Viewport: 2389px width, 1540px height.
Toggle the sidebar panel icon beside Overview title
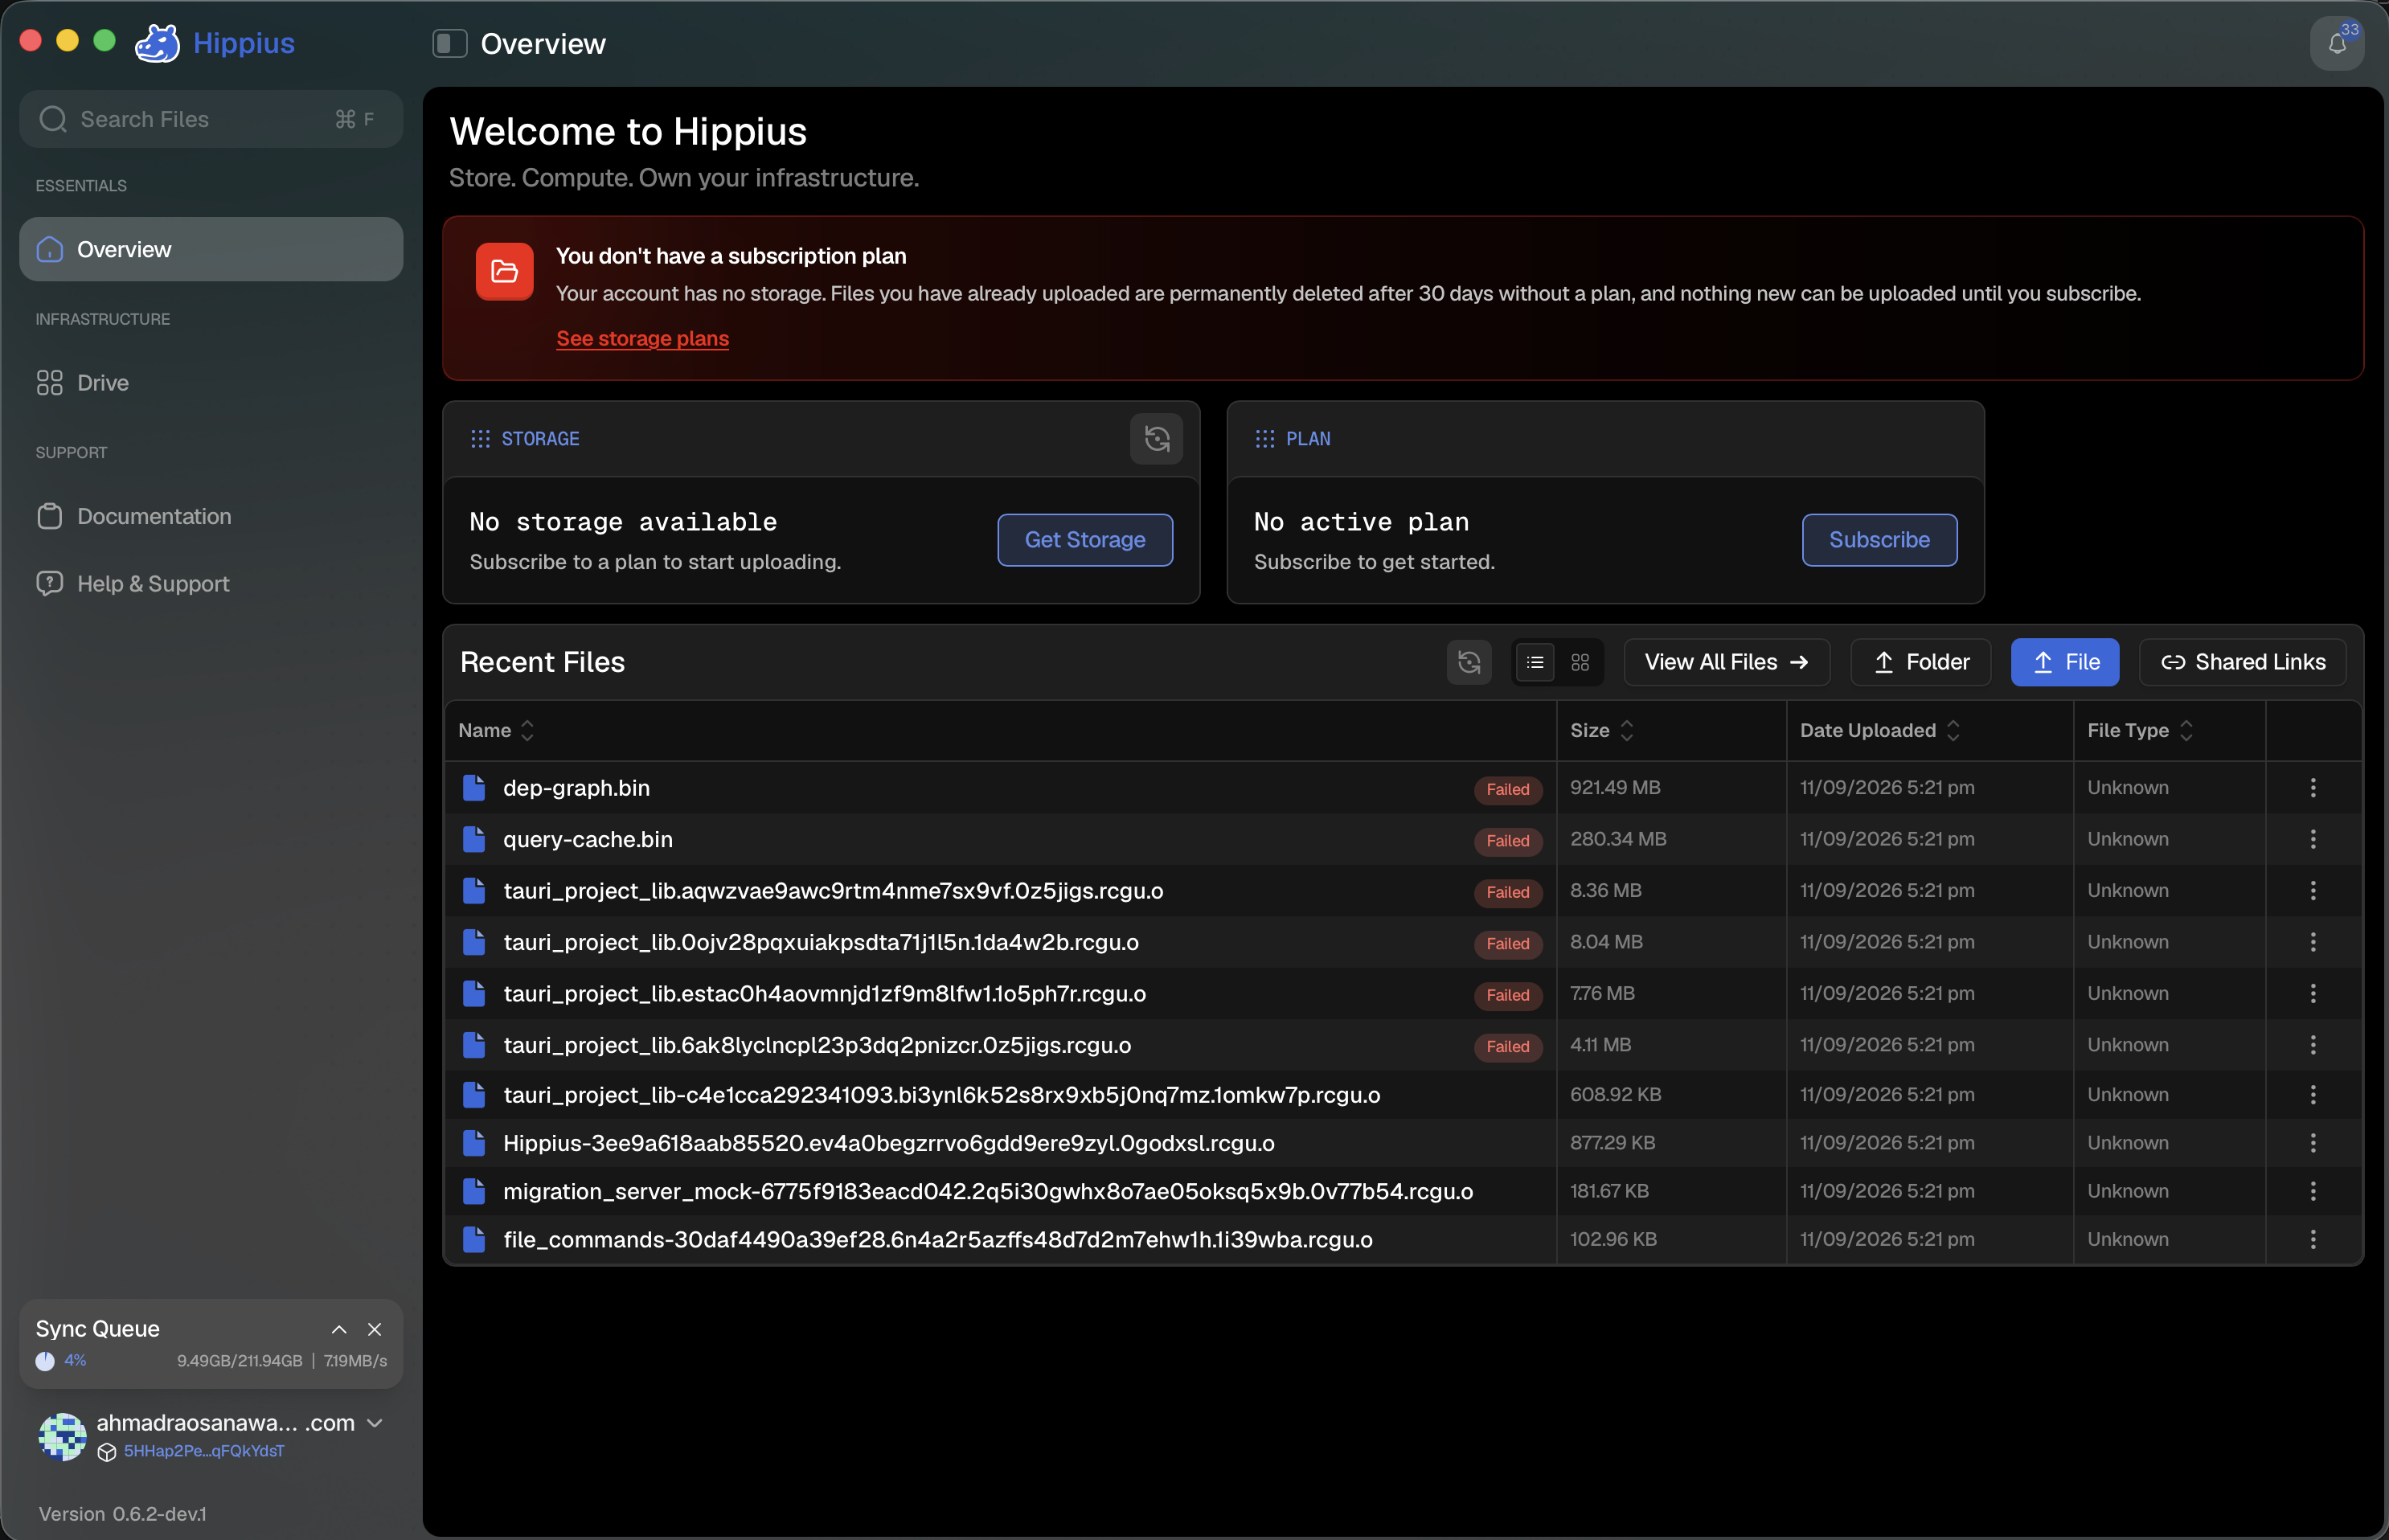tap(449, 44)
